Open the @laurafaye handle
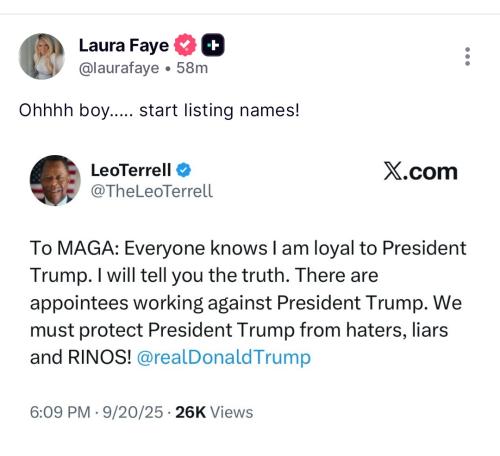Screen dimensions: 500x456 pos(119,68)
